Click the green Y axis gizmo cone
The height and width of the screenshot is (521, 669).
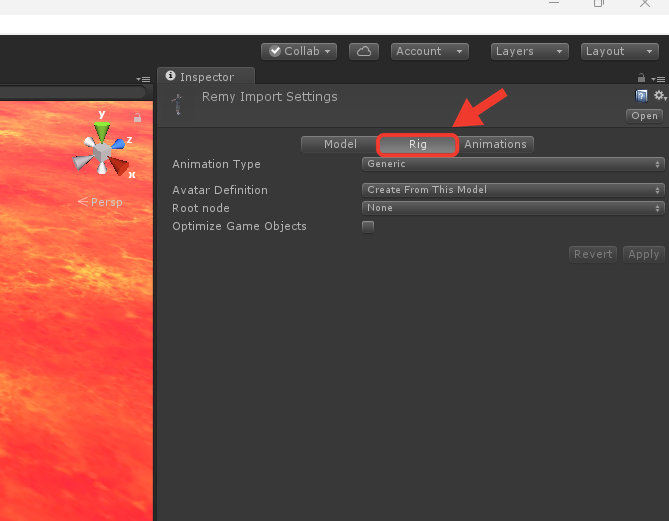pos(102,131)
